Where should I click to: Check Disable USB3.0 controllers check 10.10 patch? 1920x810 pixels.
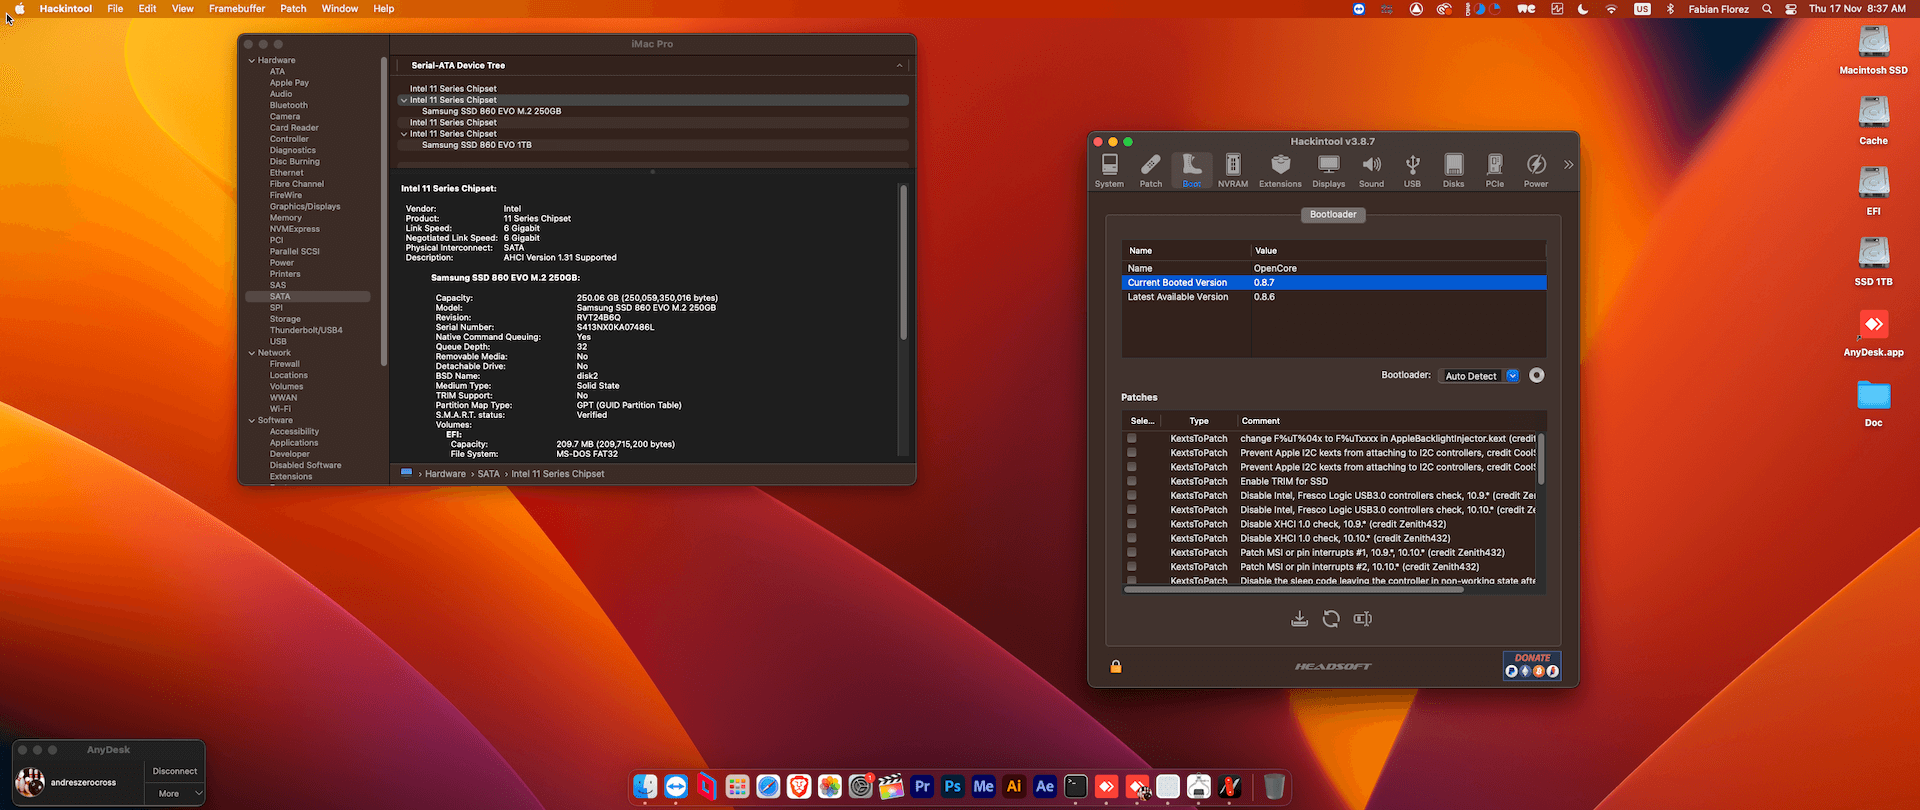(x=1132, y=510)
